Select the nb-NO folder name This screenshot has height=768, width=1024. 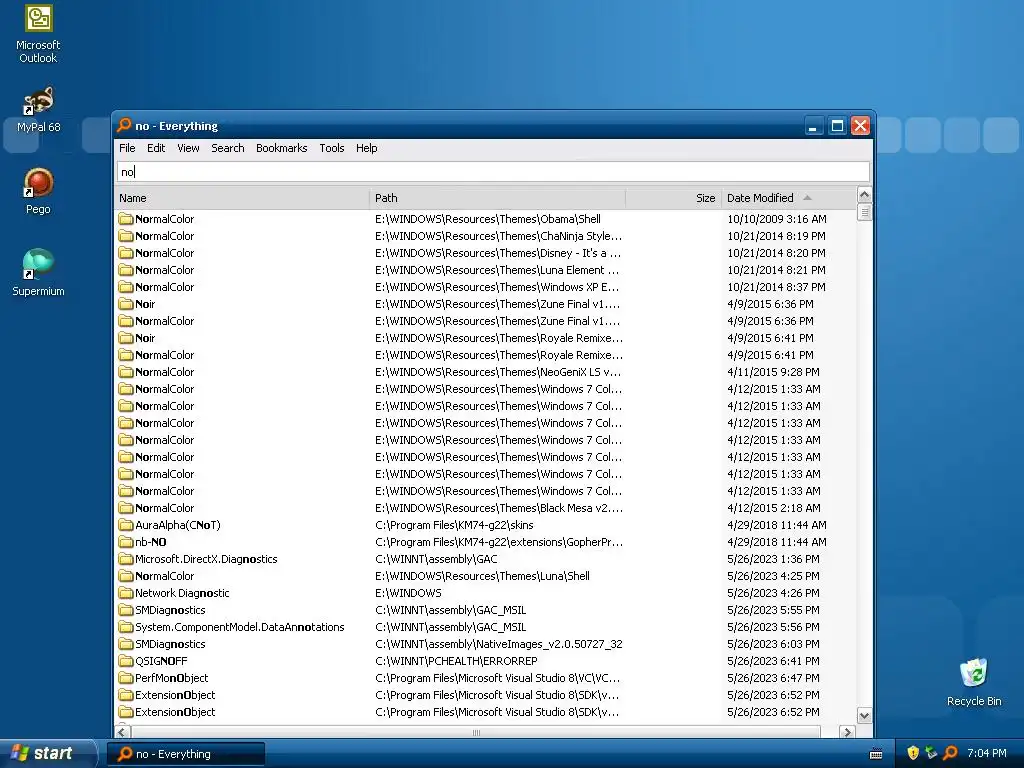(150, 541)
